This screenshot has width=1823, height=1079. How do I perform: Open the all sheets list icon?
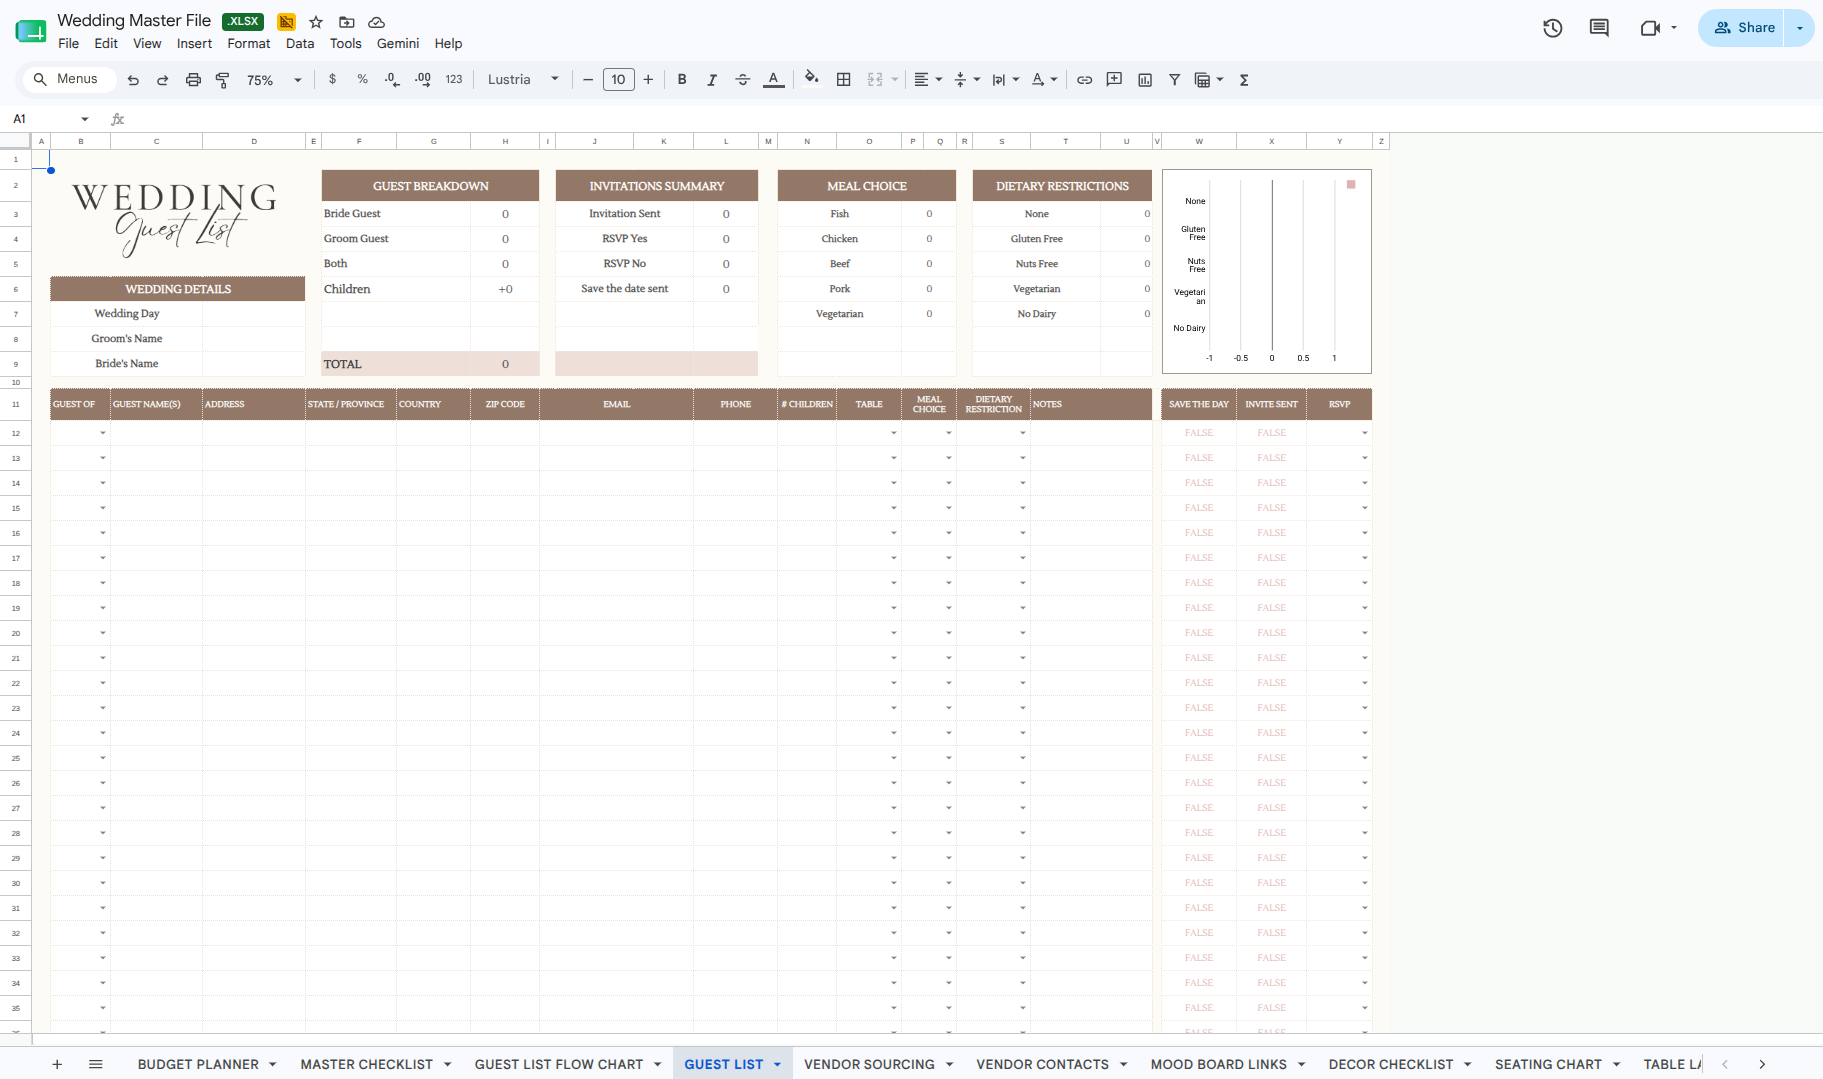[x=96, y=1064]
